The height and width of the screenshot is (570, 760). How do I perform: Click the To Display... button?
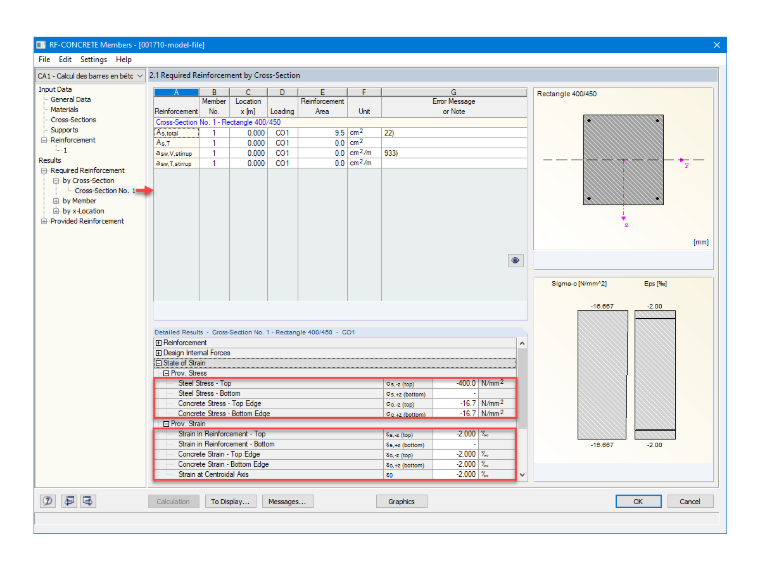pos(230,501)
